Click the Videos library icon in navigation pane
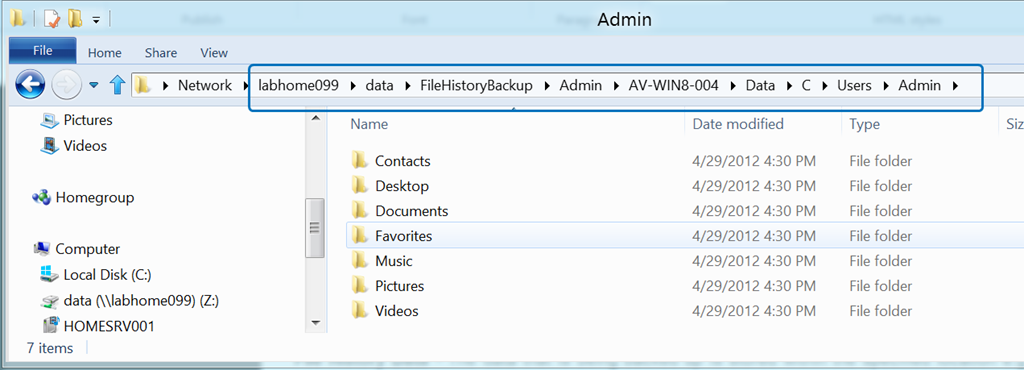This screenshot has height=370, width=1024. point(50,146)
